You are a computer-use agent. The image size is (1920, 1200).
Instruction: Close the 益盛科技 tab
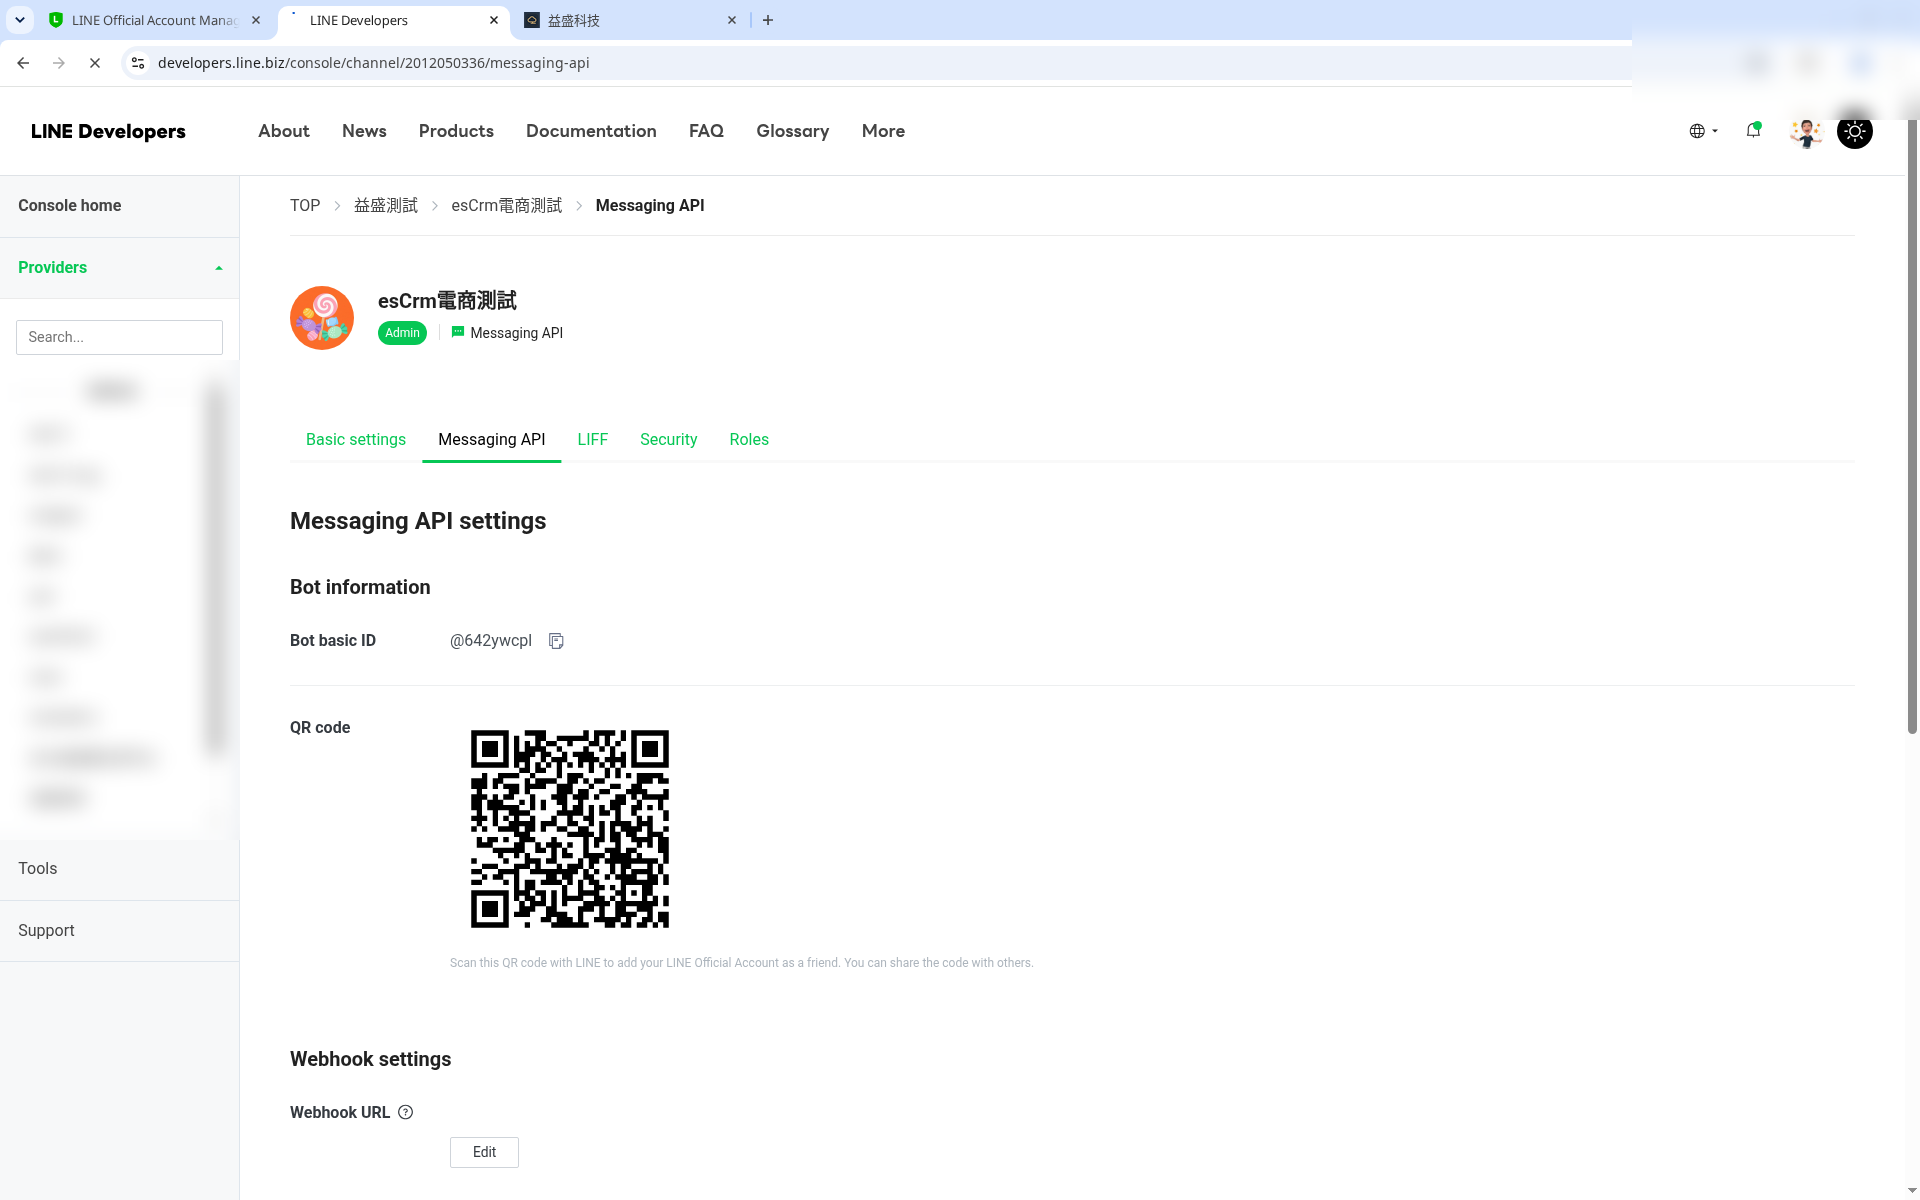point(732,20)
